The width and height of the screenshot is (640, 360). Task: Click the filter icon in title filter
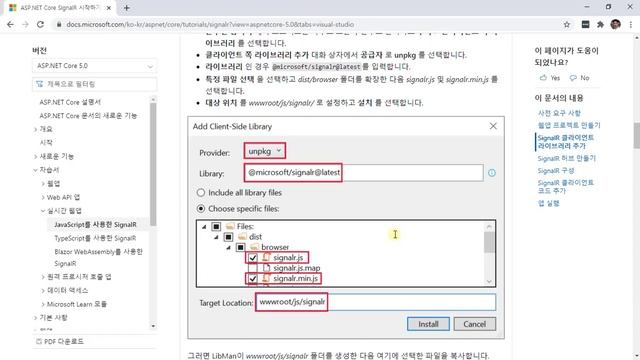tap(40, 84)
